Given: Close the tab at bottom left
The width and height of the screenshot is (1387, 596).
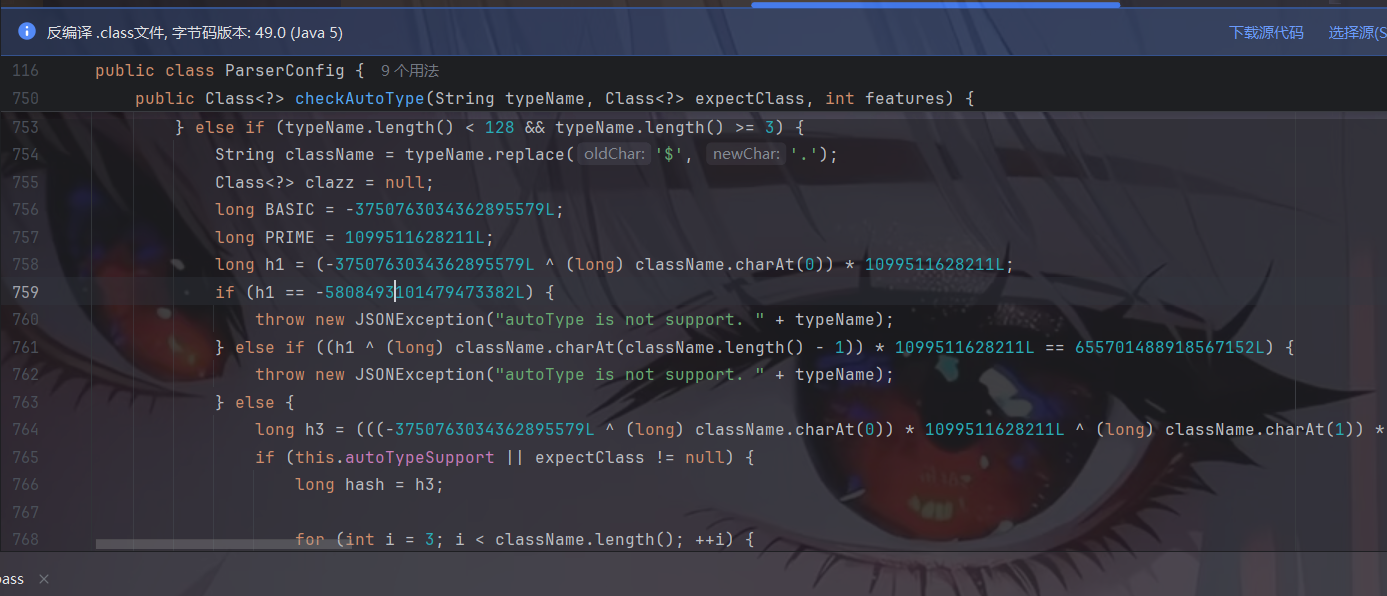Looking at the screenshot, I should (44, 579).
